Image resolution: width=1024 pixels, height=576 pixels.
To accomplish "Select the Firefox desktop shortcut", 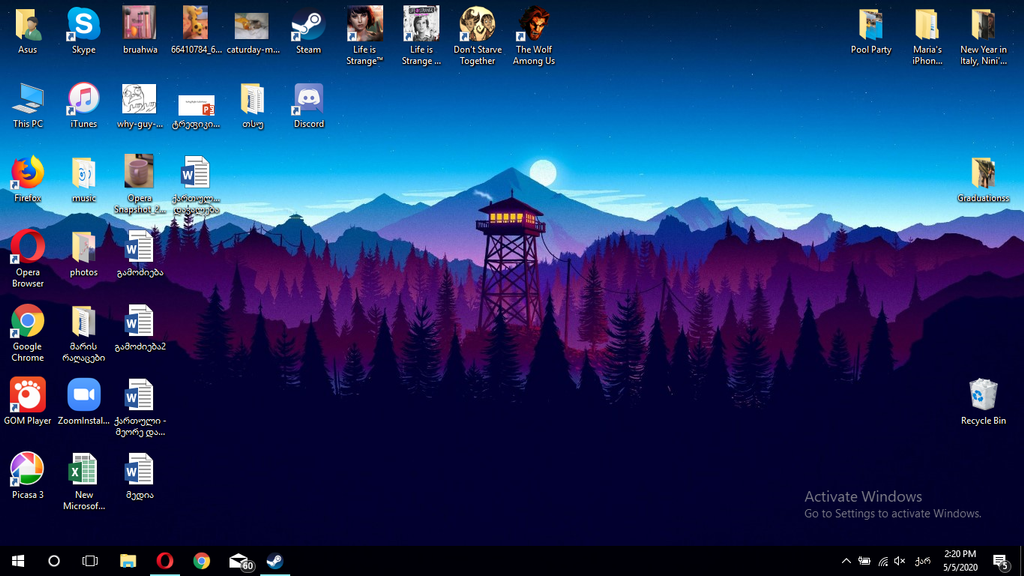I will point(27,180).
